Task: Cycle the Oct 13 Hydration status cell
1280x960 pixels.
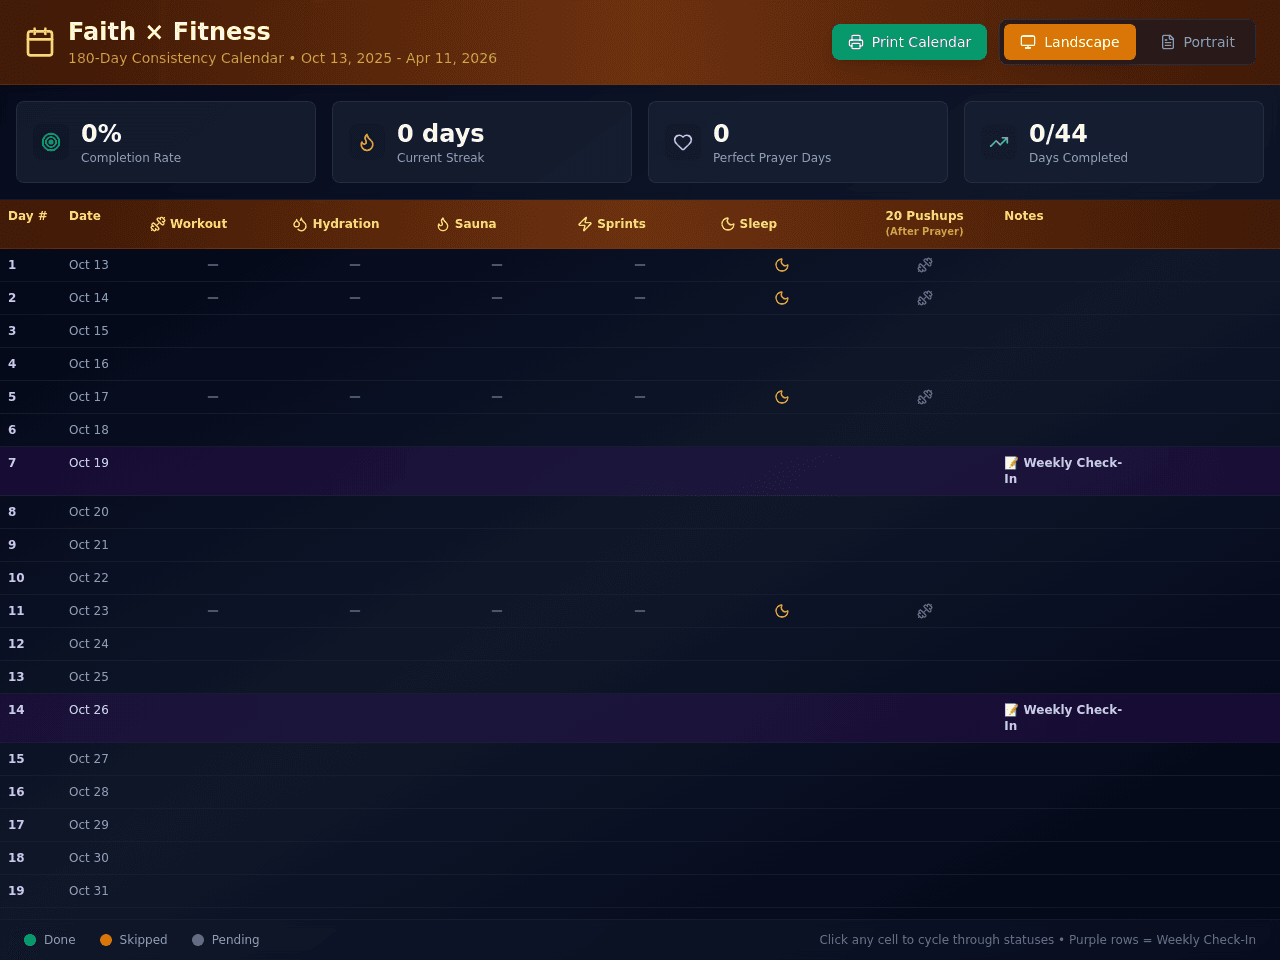Action: [355, 265]
